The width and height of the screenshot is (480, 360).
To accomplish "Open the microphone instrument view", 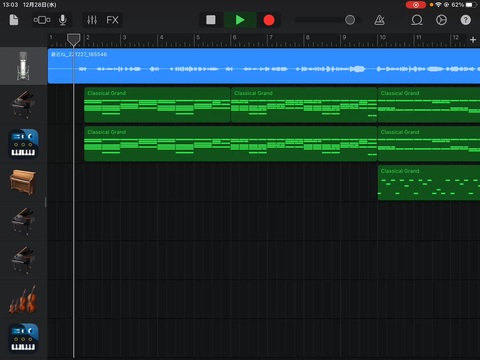I will click(62, 20).
